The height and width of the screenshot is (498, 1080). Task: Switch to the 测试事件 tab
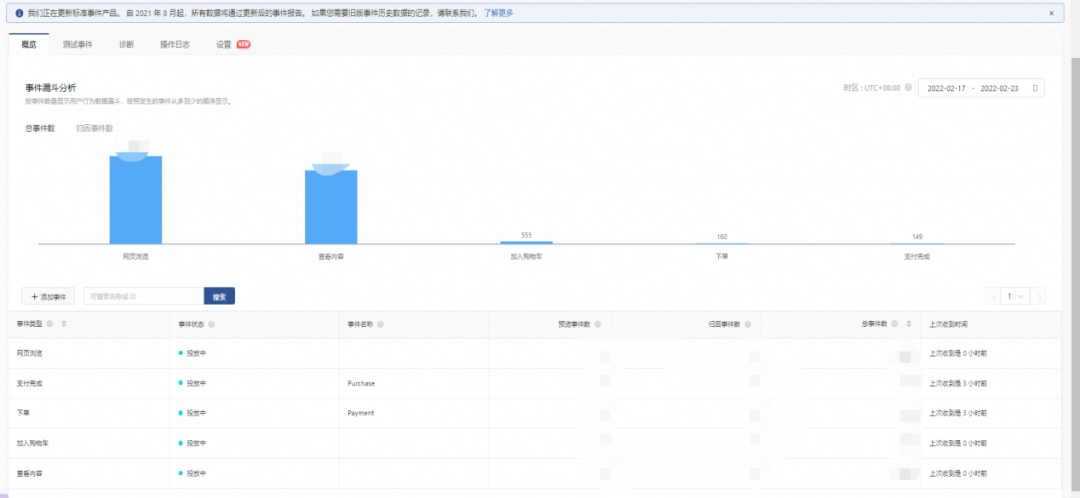77,44
